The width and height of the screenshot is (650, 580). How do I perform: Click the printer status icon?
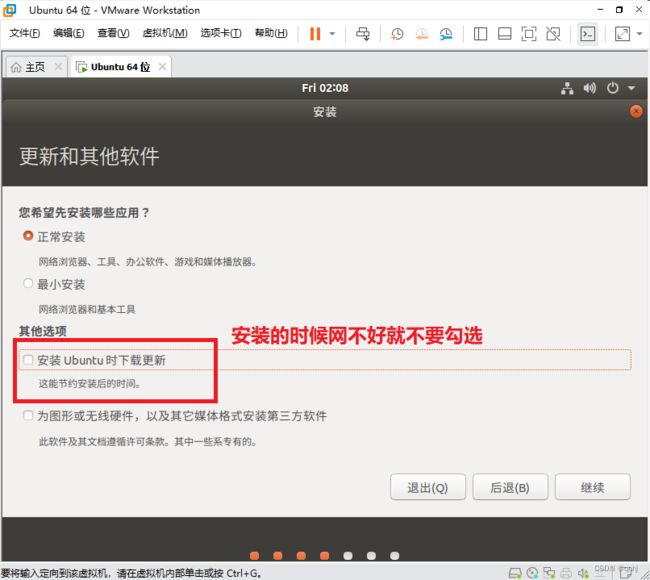pos(566,573)
